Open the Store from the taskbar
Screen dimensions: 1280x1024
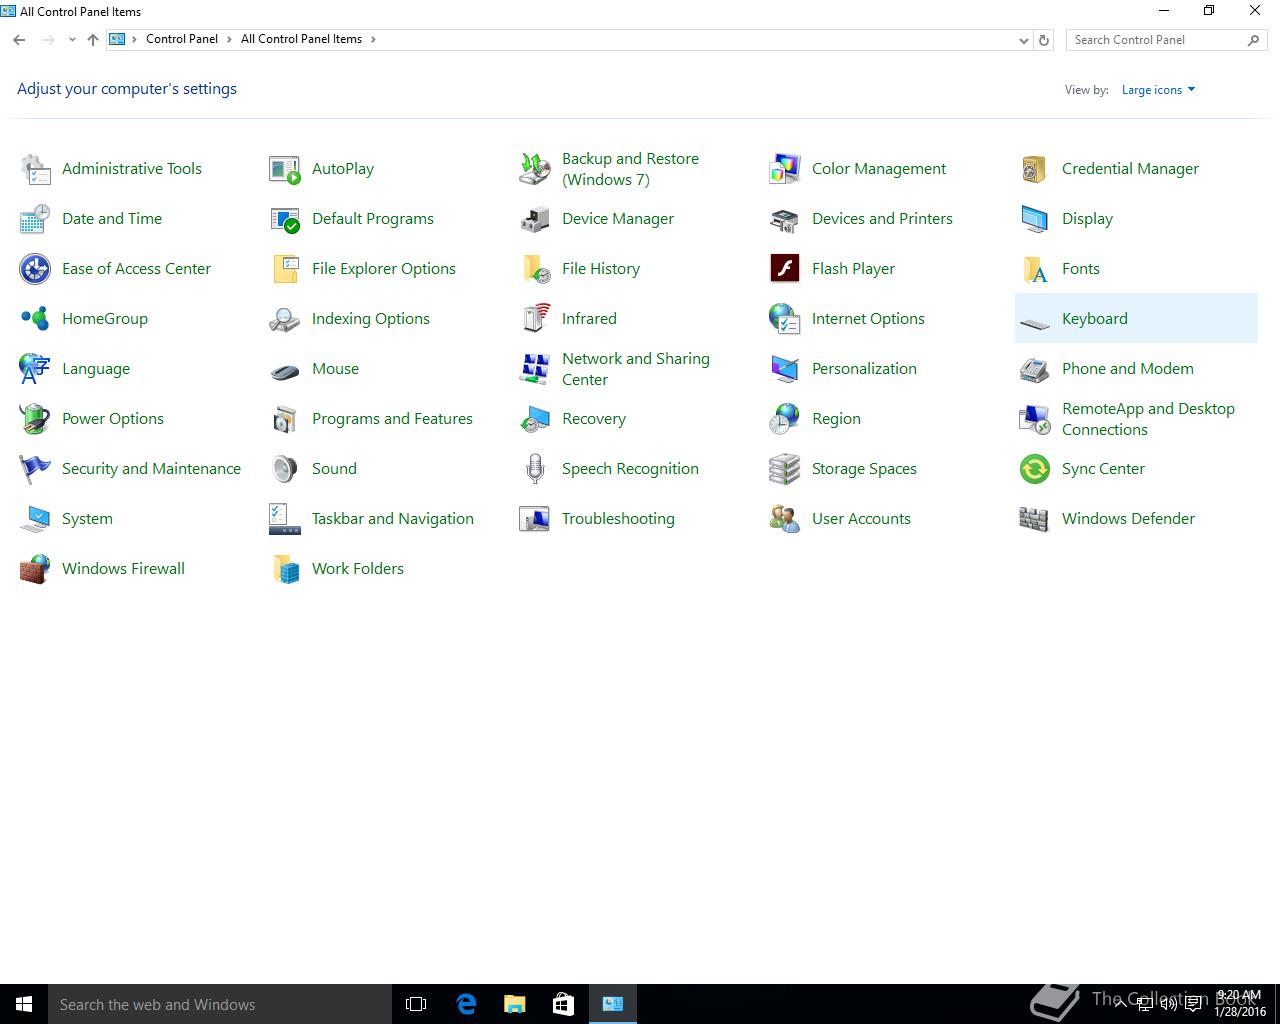click(x=564, y=1004)
